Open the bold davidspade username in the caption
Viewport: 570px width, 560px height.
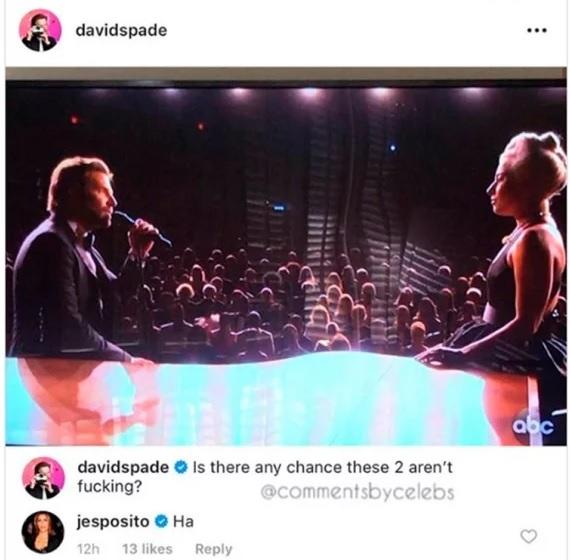[123, 467]
